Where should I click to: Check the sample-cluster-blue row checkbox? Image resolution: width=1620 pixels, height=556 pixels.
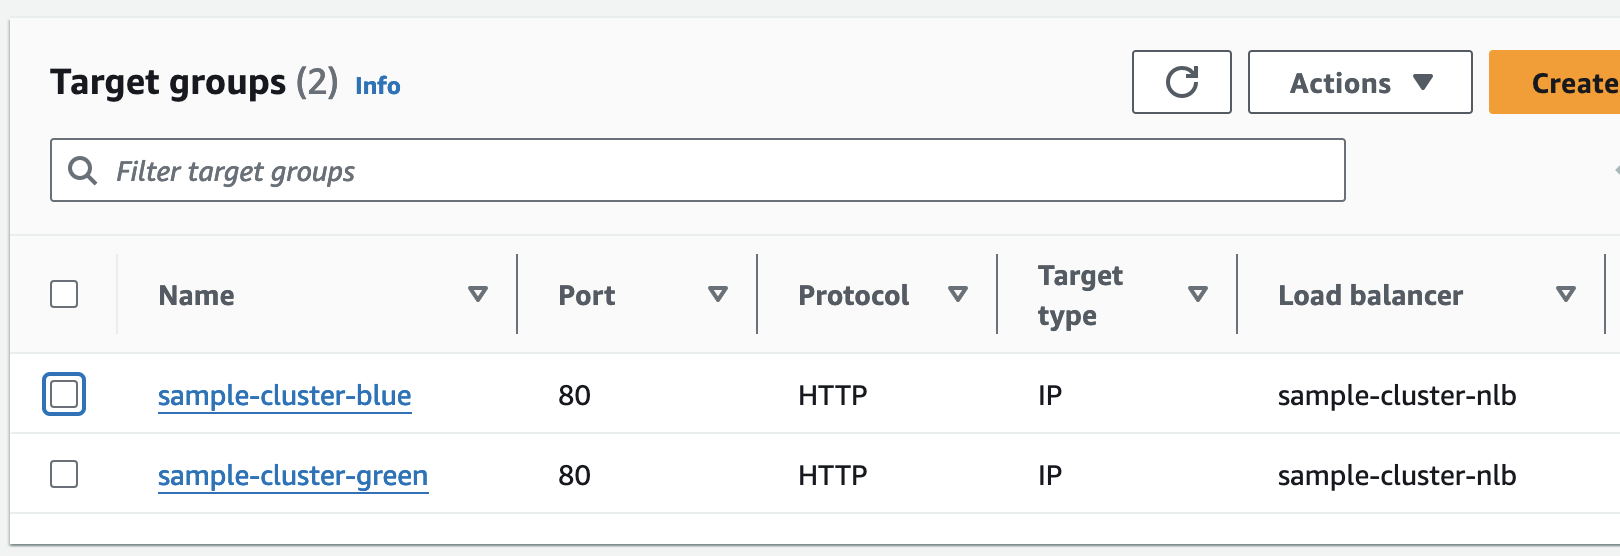pos(64,394)
